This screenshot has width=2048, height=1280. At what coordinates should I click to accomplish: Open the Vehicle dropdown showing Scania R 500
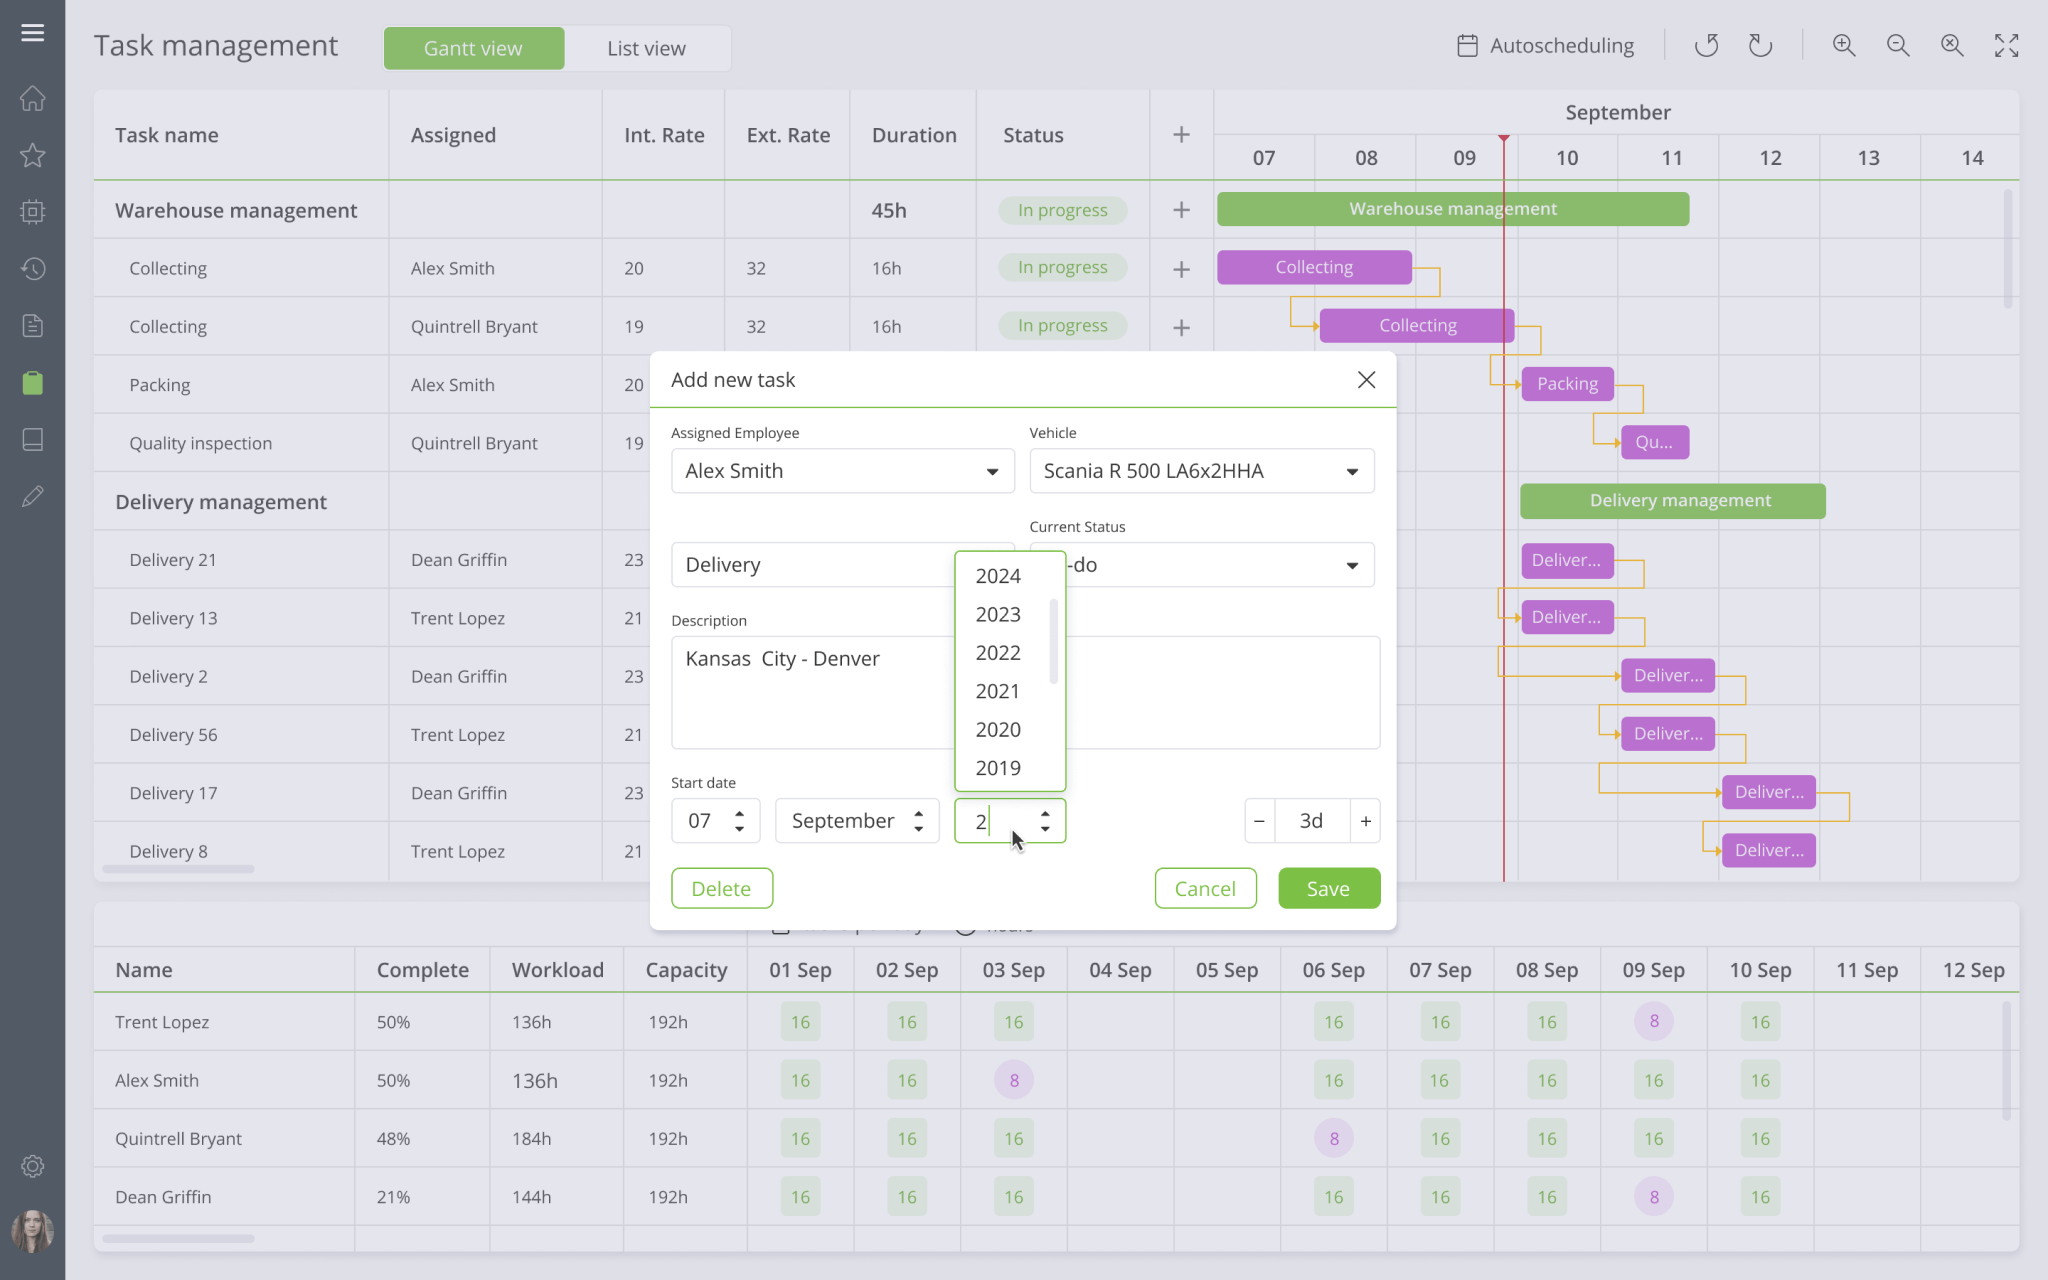tap(1352, 471)
